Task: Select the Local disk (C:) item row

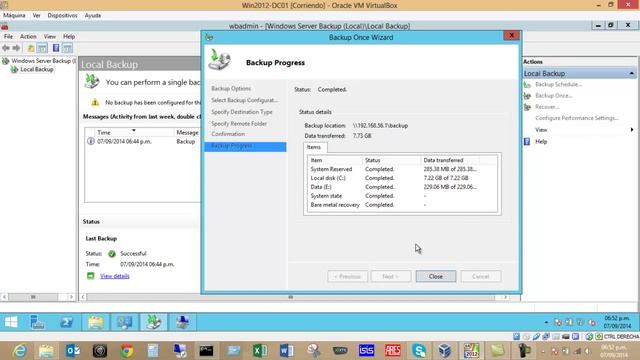Action: 402,178
